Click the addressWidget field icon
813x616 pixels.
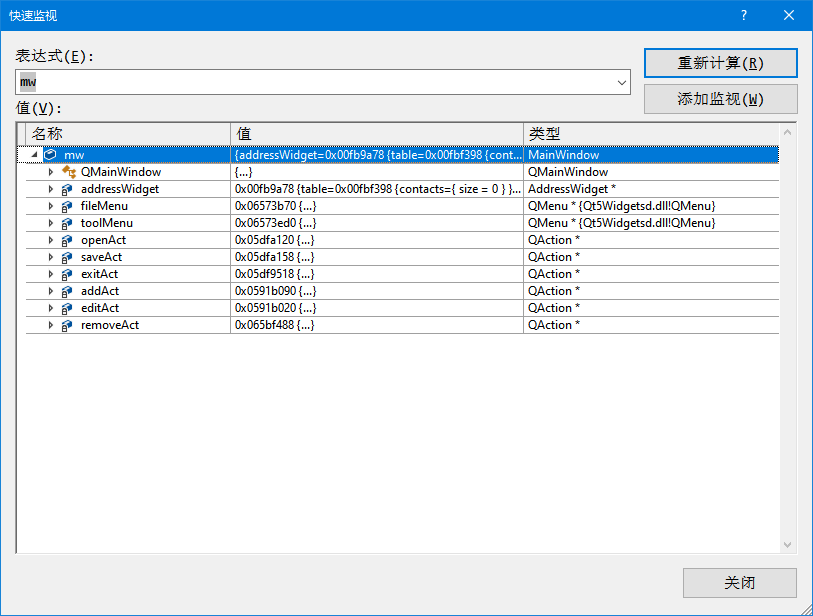[x=67, y=189]
